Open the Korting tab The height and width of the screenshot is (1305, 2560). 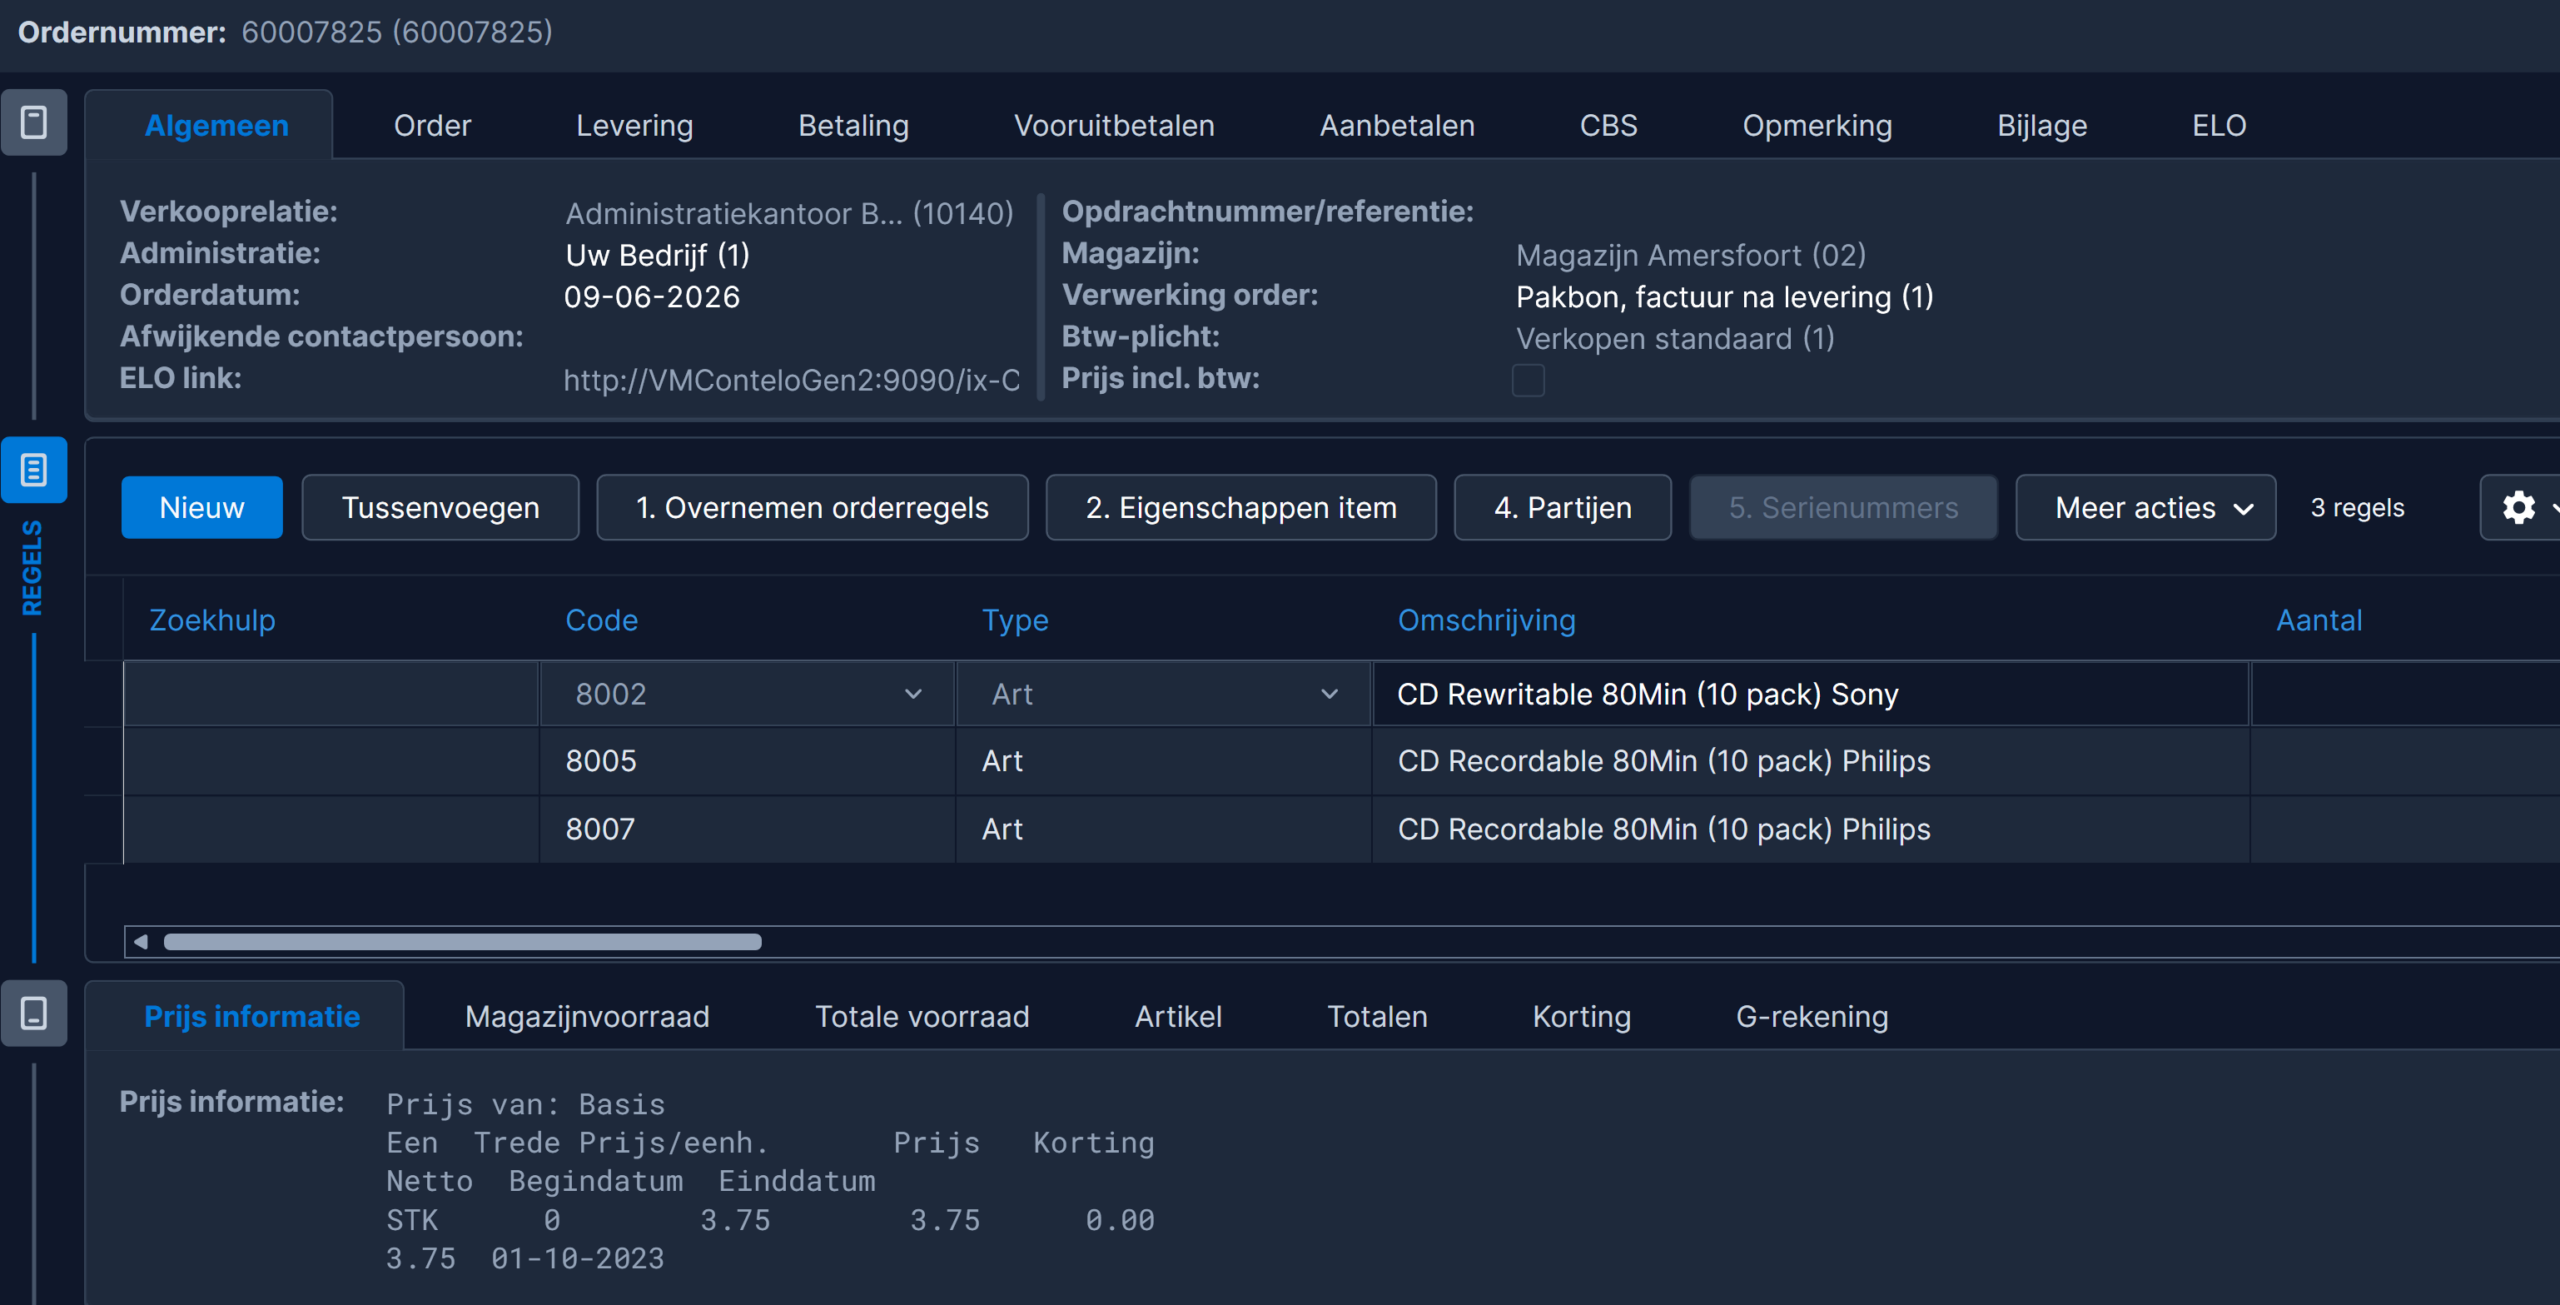coord(1581,1017)
